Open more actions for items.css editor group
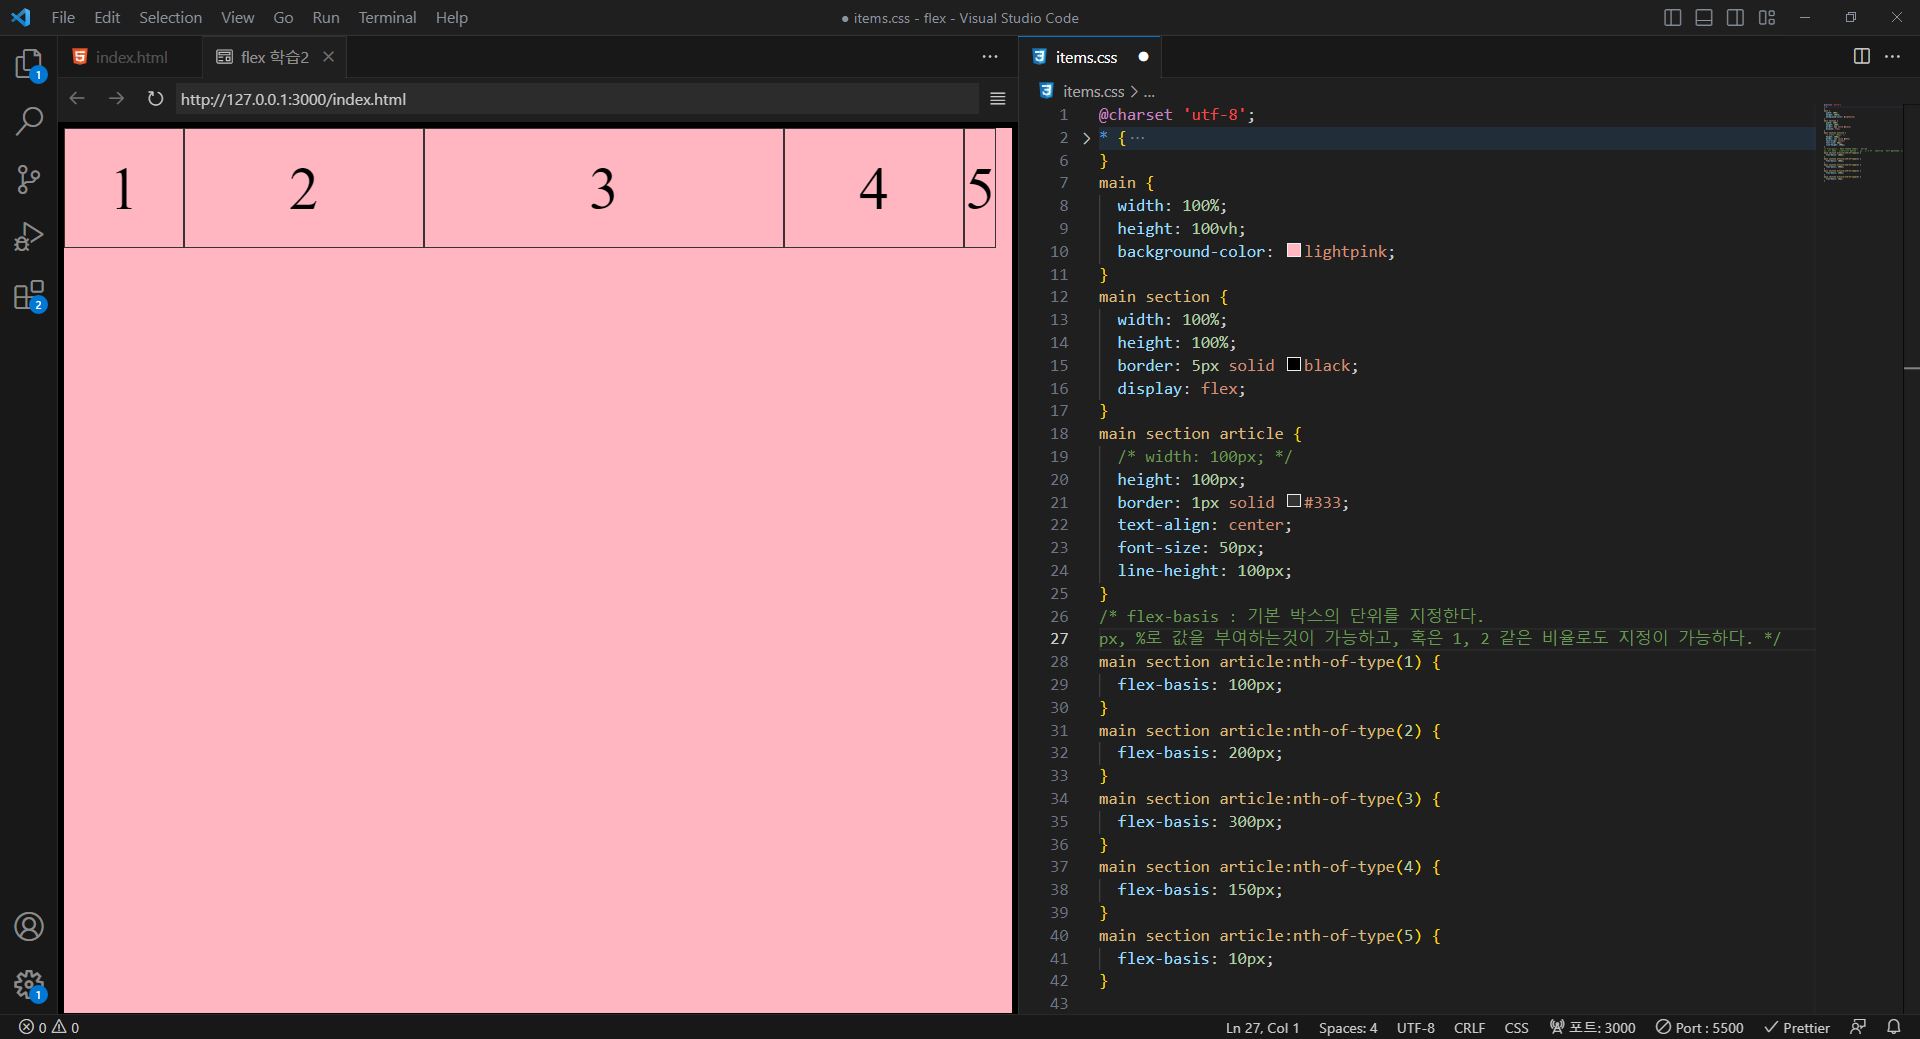The height and width of the screenshot is (1039, 1920). tap(1892, 57)
